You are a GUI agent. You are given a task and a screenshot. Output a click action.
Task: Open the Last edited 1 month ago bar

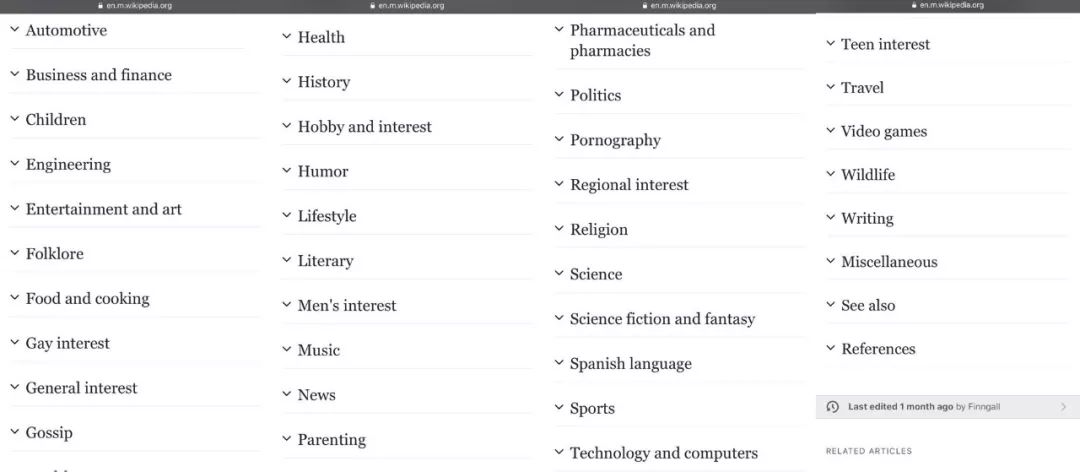coord(948,407)
